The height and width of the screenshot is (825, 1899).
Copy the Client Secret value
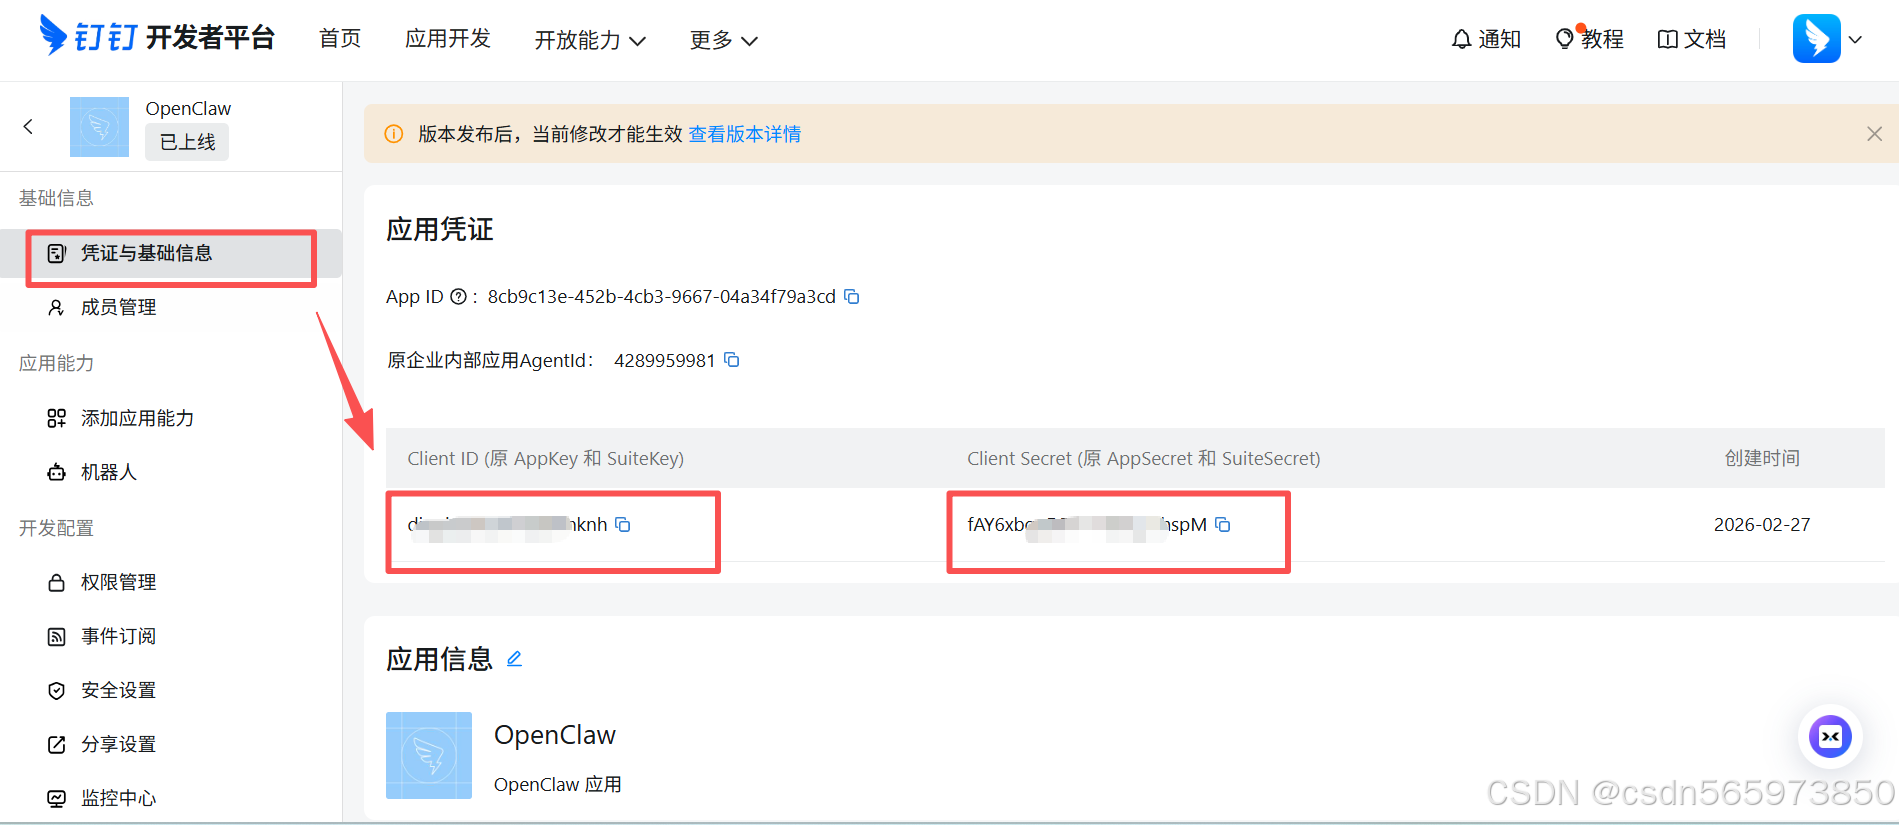pos(1223,525)
